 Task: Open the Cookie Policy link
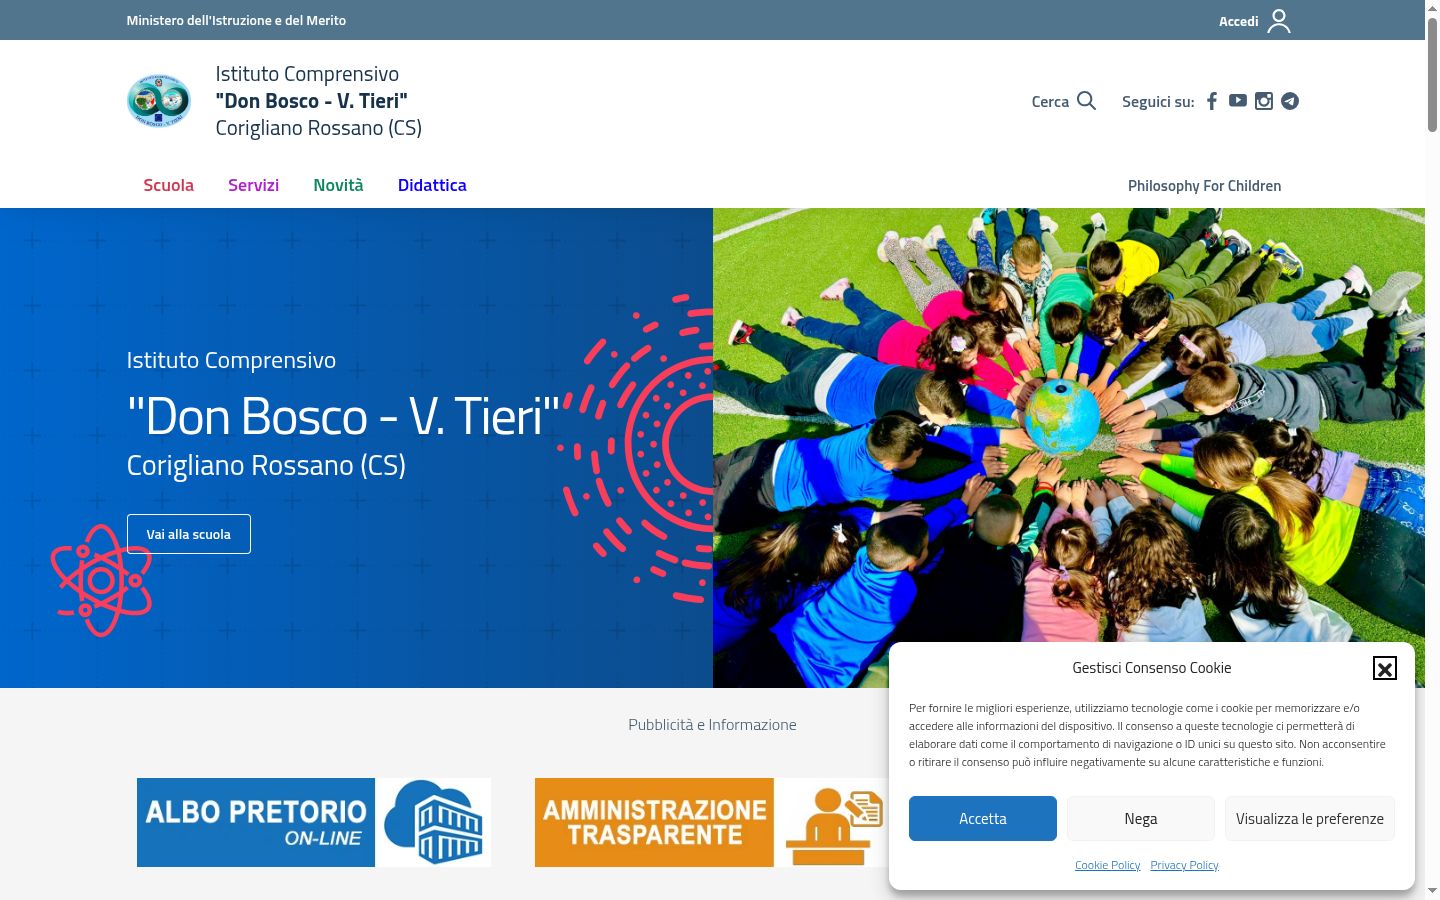(1107, 865)
